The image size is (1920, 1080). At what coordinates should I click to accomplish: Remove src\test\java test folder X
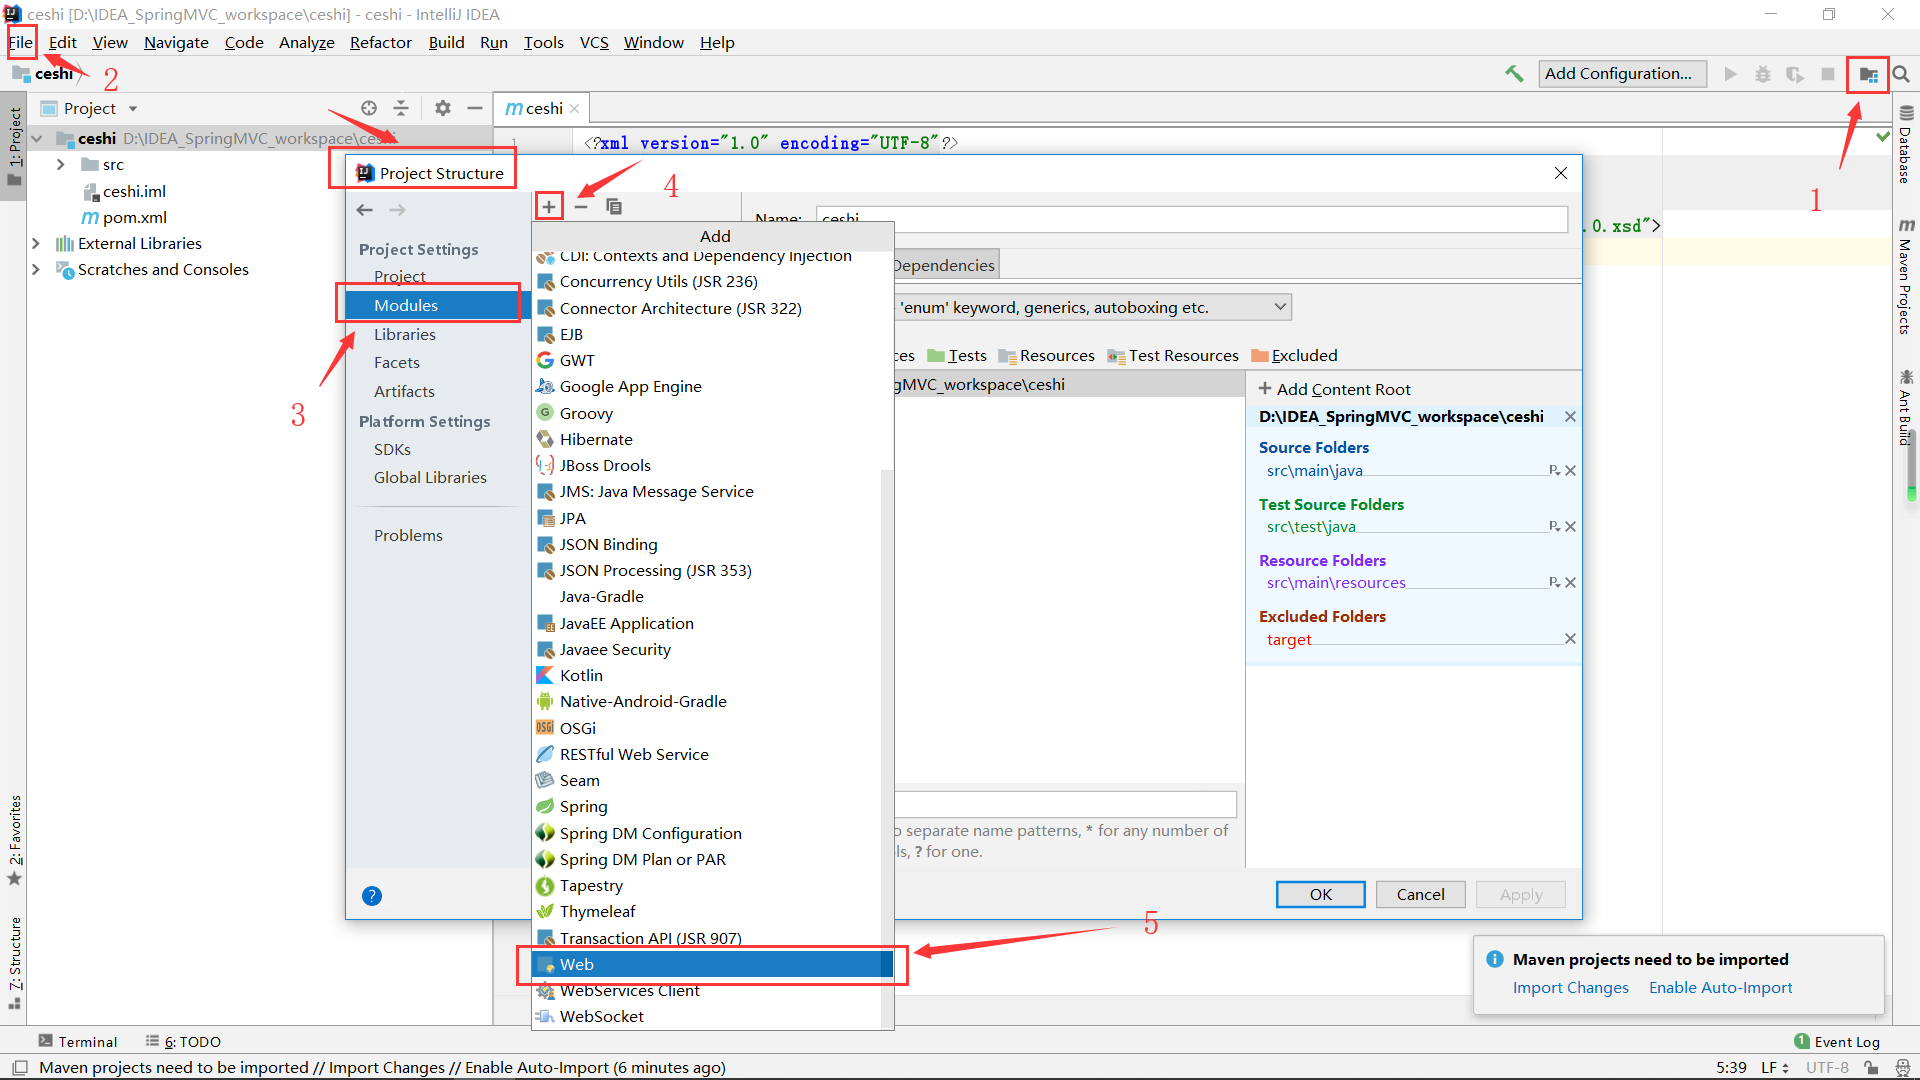click(x=1570, y=527)
